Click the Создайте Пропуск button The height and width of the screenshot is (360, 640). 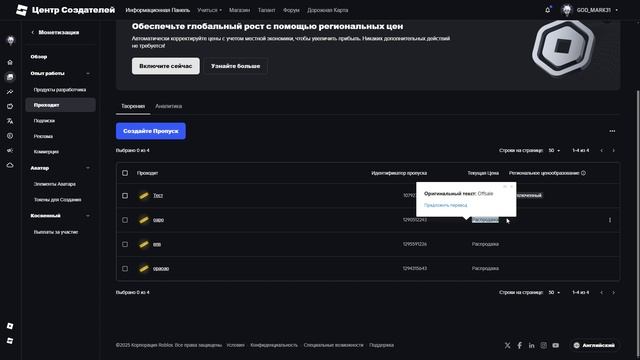coord(151,131)
